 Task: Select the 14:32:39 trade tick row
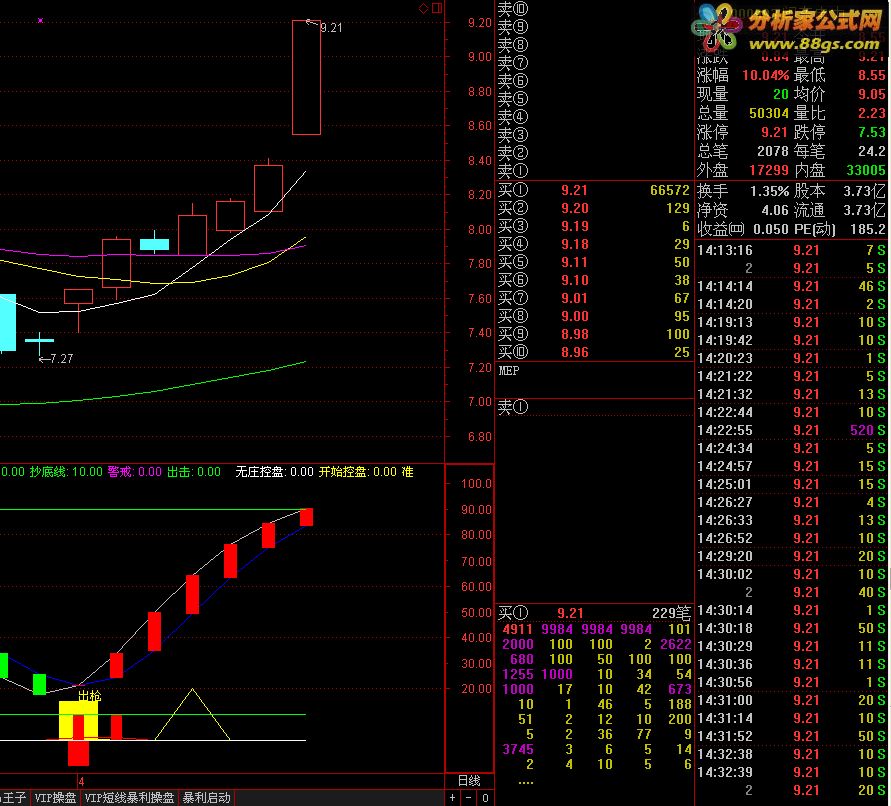click(x=791, y=772)
